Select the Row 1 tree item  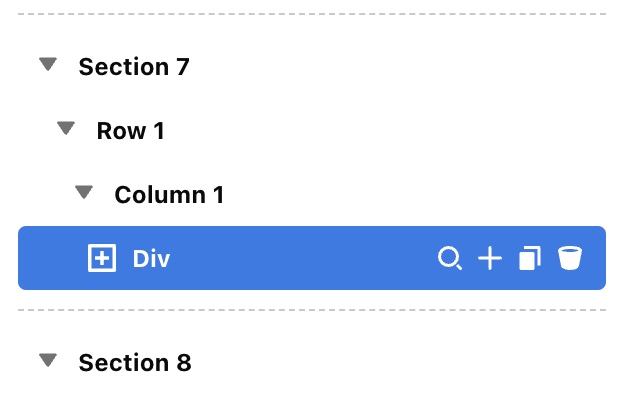[130, 131]
